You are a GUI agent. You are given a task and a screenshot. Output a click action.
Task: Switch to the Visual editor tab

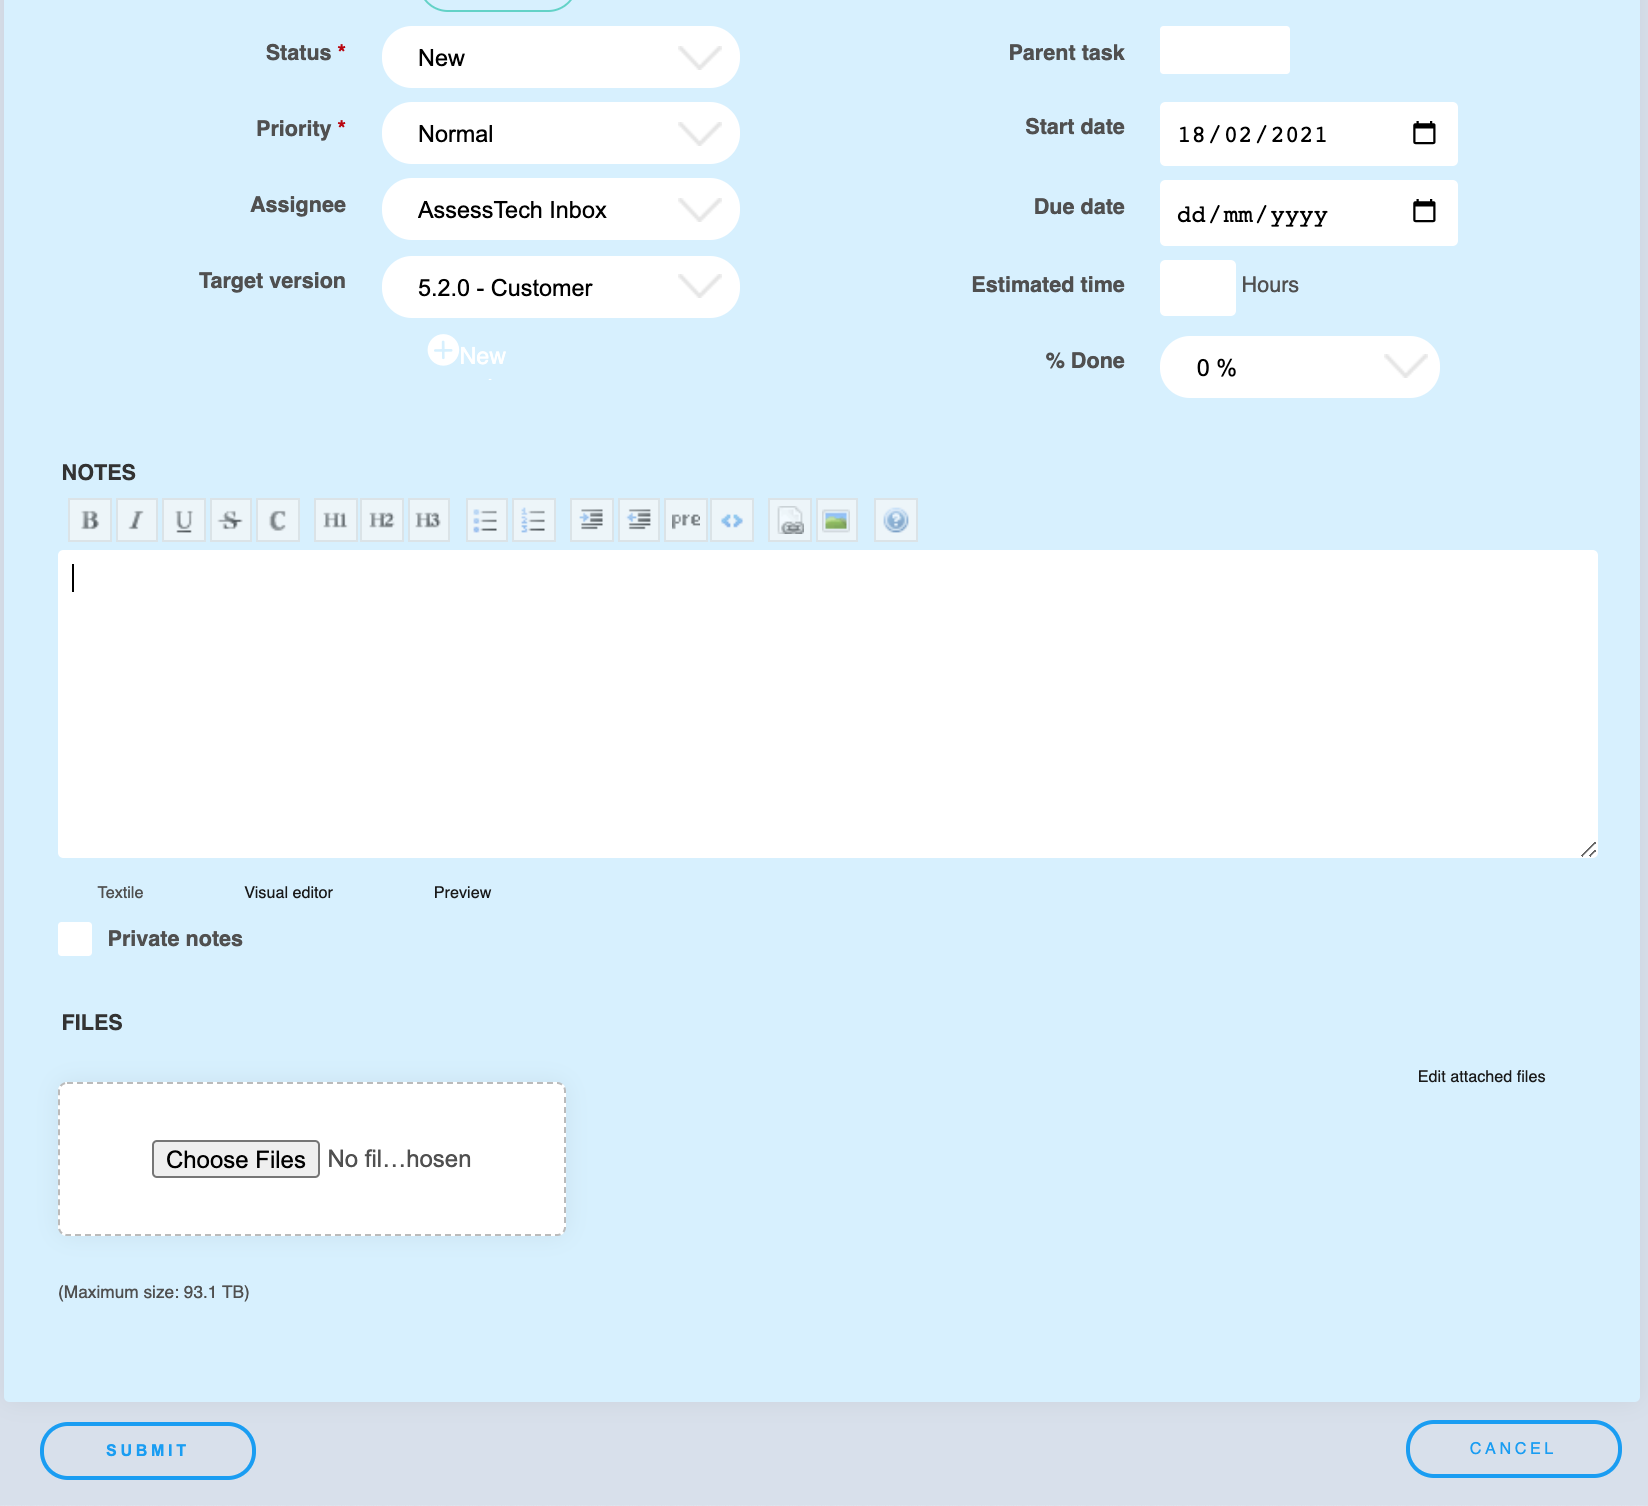tap(289, 892)
